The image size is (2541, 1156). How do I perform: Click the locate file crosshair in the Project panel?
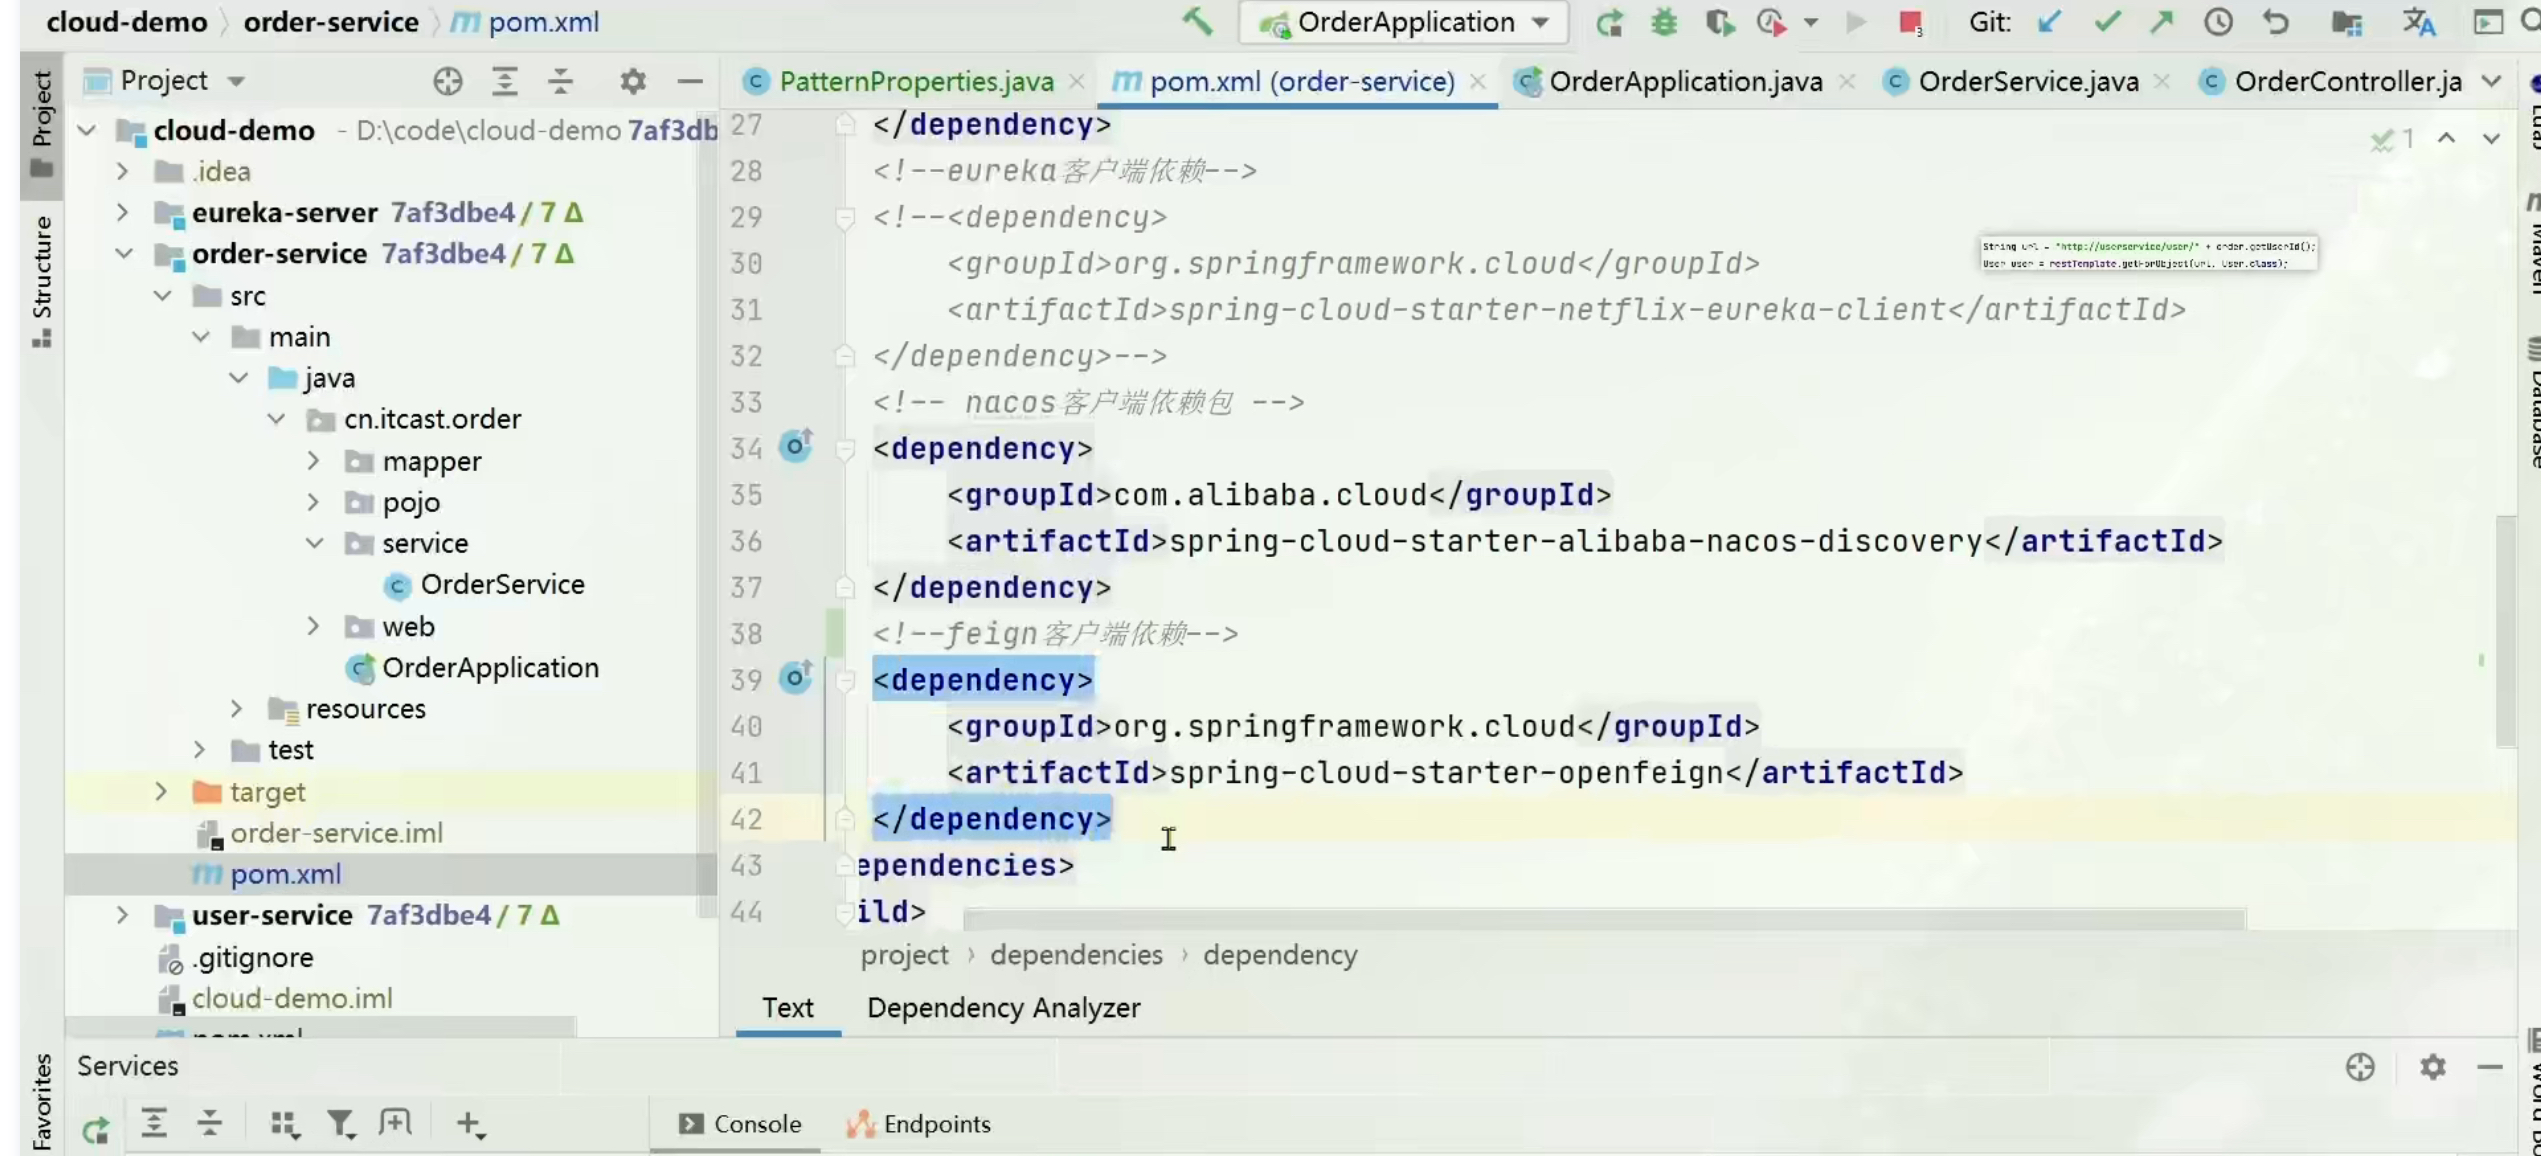pos(447,81)
